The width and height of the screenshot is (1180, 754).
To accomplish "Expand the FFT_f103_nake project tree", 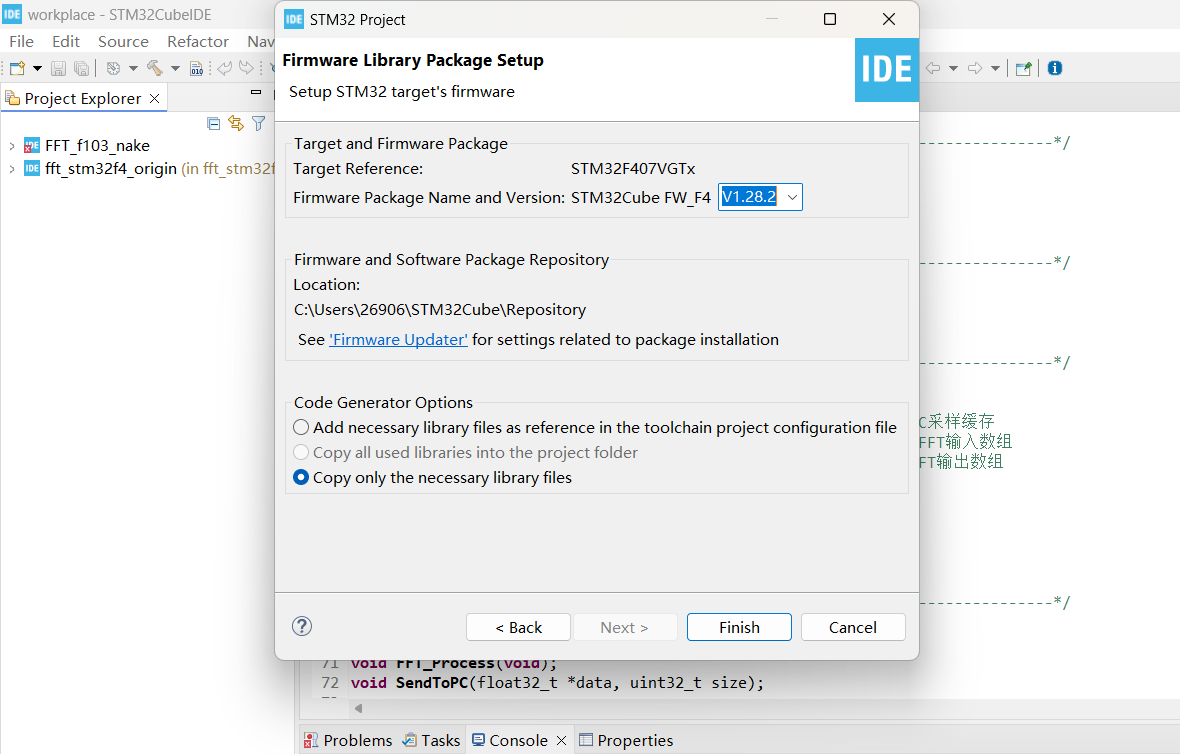I will tap(11, 146).
